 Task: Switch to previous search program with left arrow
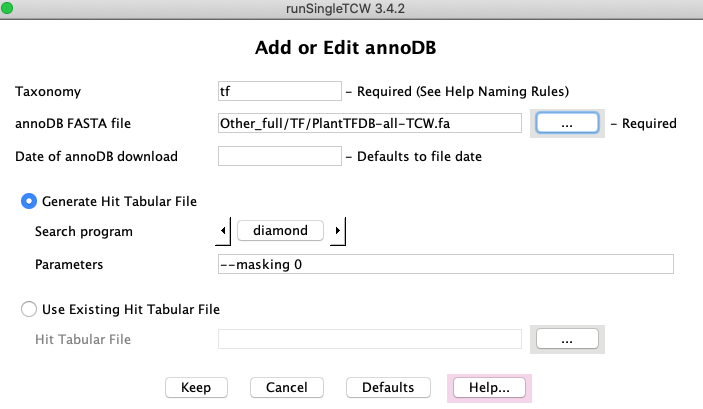click(x=224, y=231)
